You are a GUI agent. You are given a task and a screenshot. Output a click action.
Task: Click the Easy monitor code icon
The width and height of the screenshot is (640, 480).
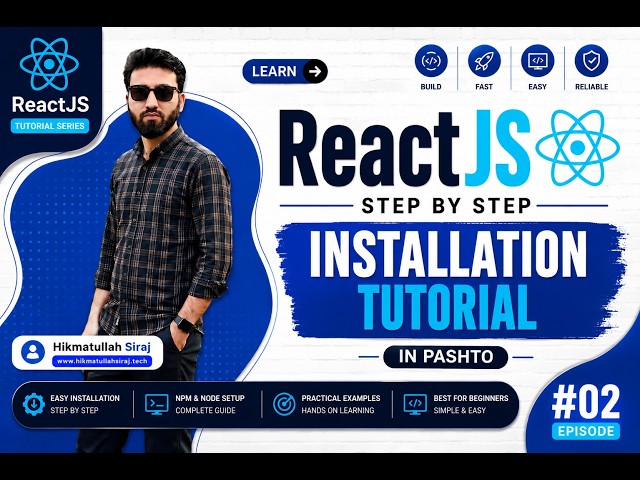[538, 61]
